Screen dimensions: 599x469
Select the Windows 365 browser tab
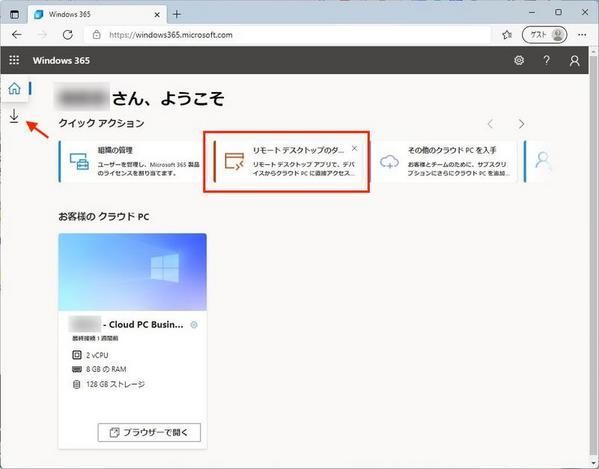(x=97, y=15)
